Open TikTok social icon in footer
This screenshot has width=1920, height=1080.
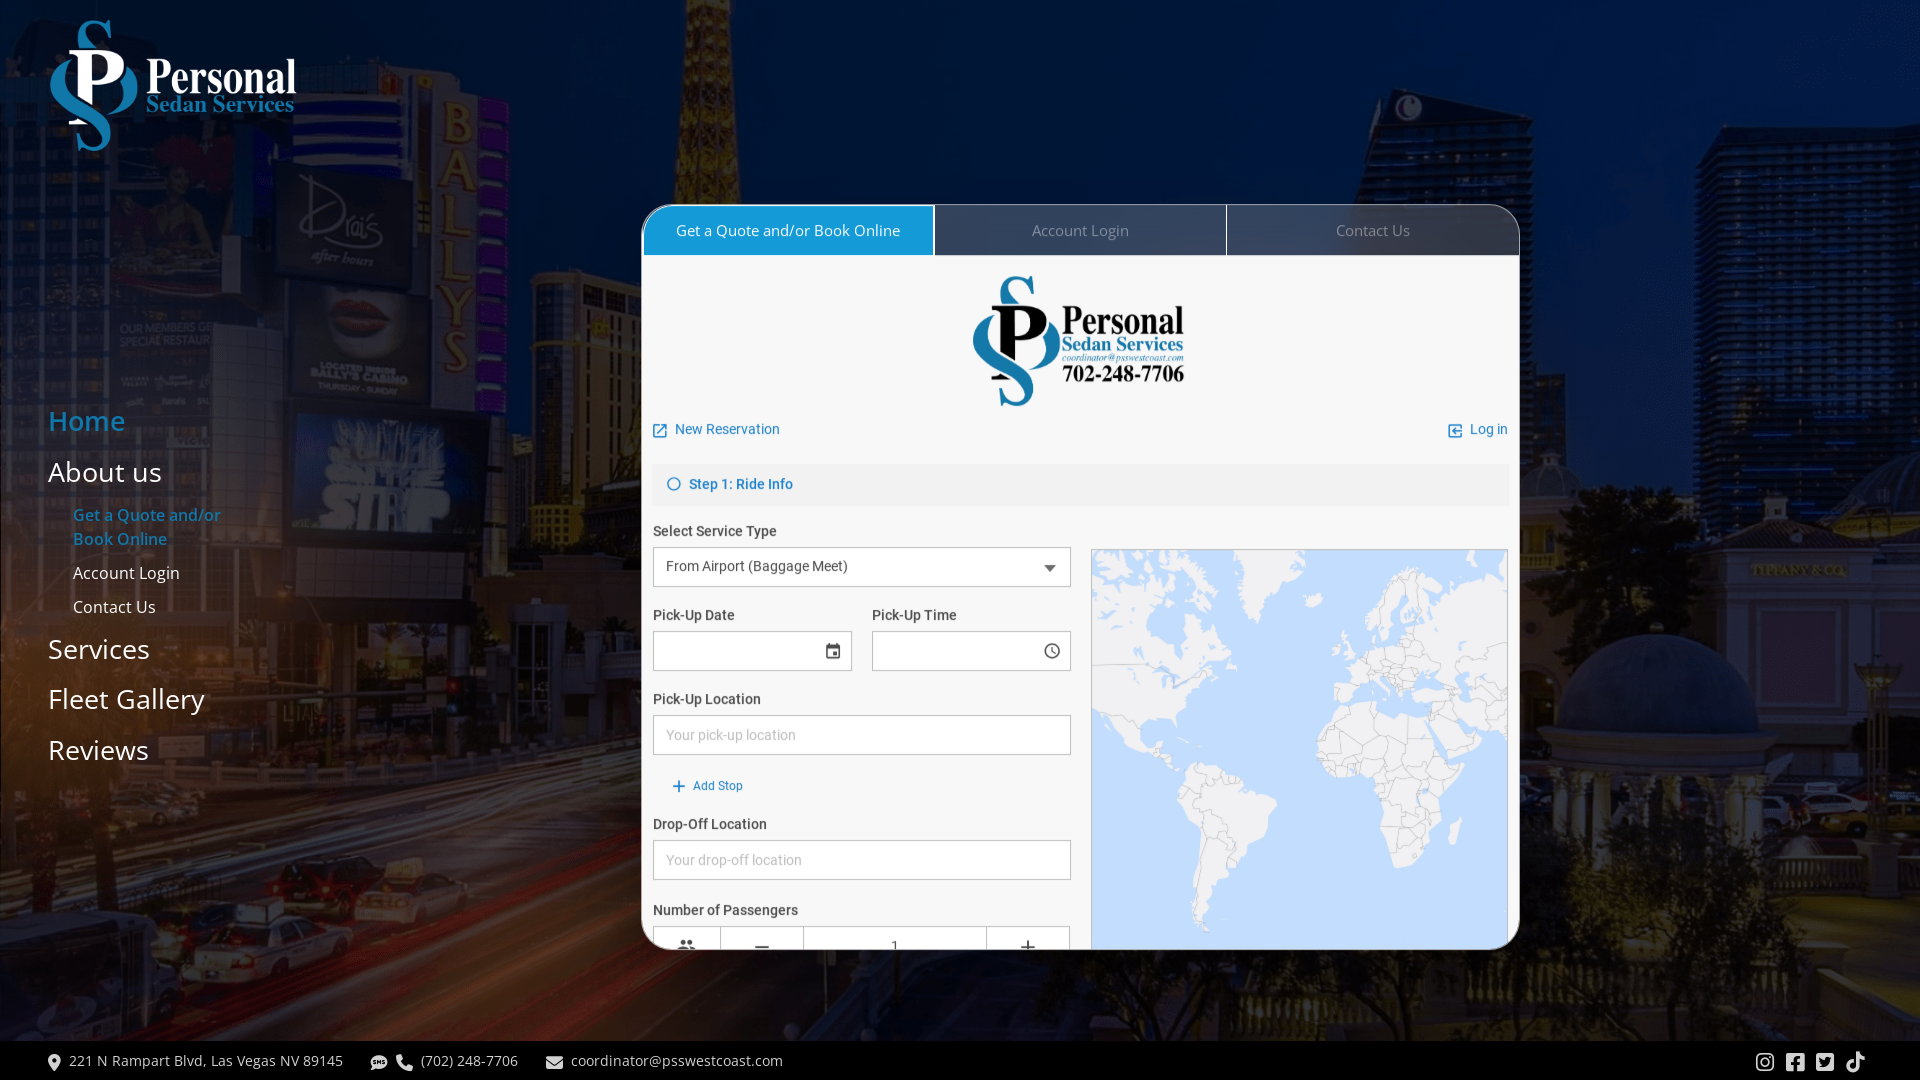click(x=1855, y=1062)
